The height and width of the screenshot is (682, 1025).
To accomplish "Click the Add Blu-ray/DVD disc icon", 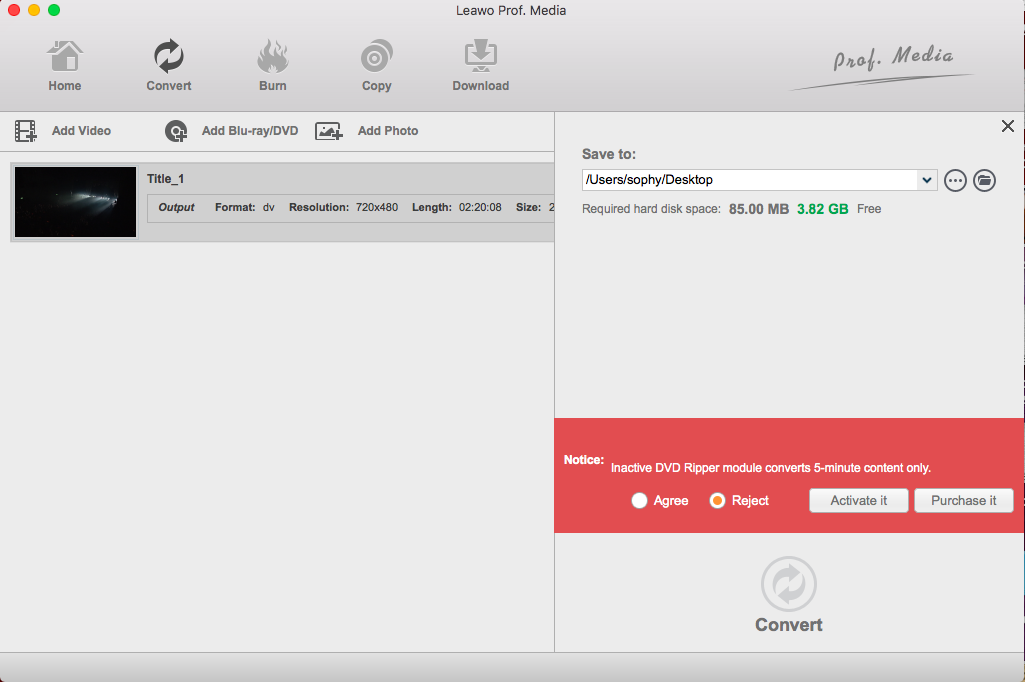I will (x=176, y=131).
